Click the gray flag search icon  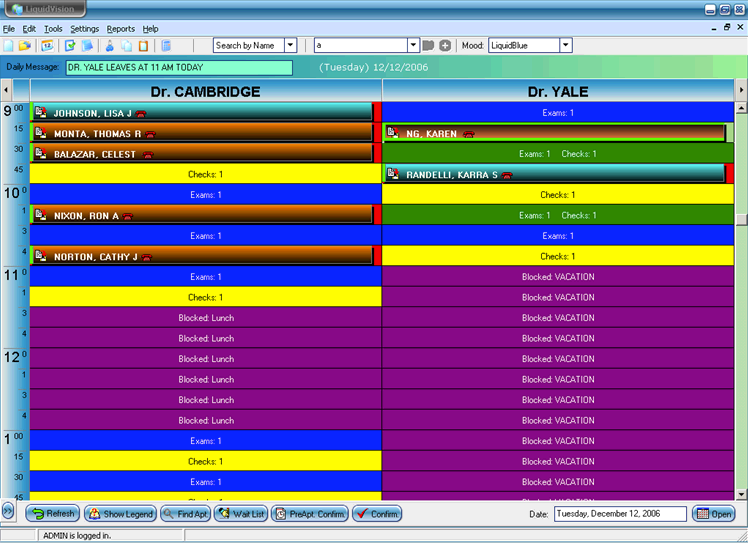pos(428,45)
